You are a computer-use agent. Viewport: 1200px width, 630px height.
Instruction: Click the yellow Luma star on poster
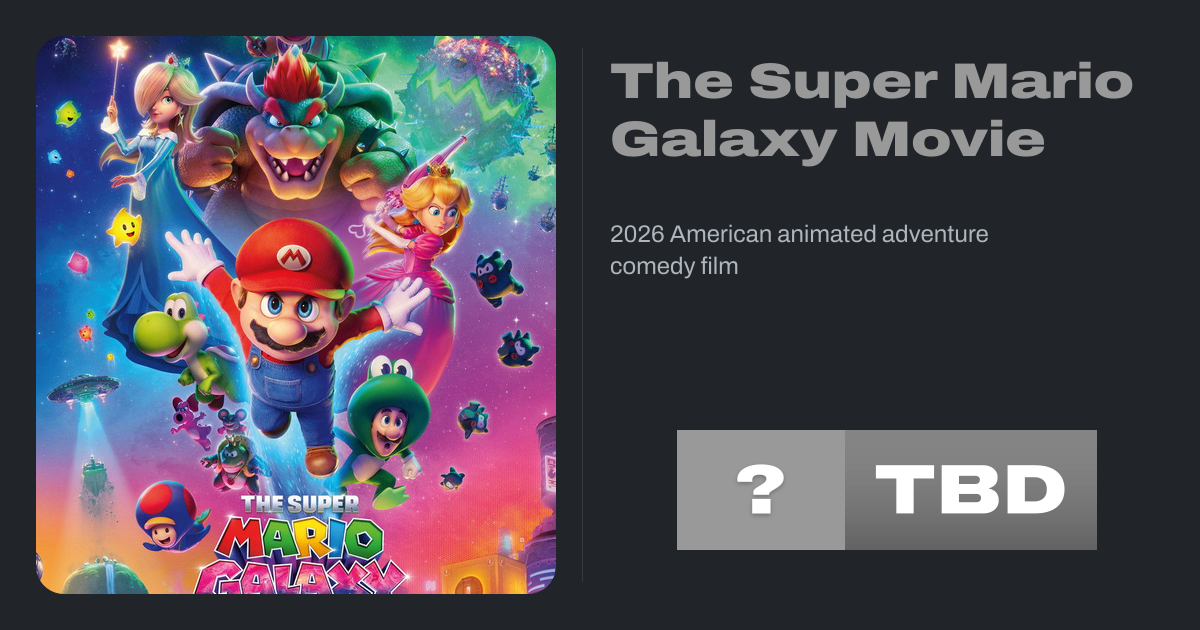[x=125, y=228]
